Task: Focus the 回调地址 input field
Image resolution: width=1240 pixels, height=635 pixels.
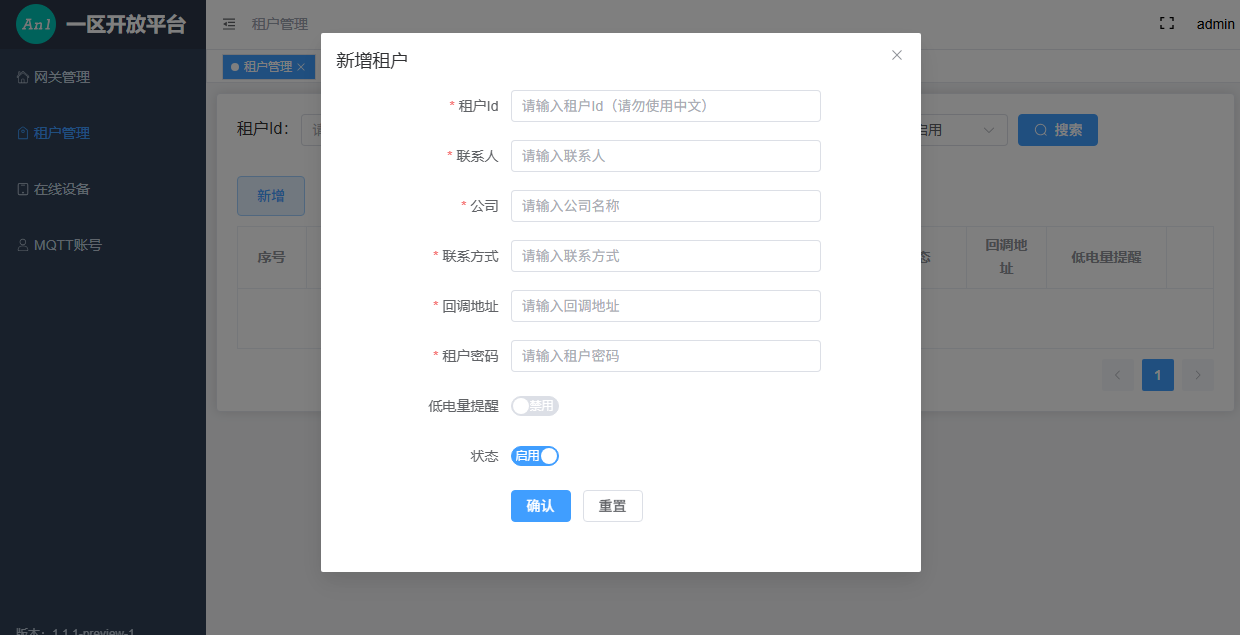Action: pyautogui.click(x=665, y=306)
